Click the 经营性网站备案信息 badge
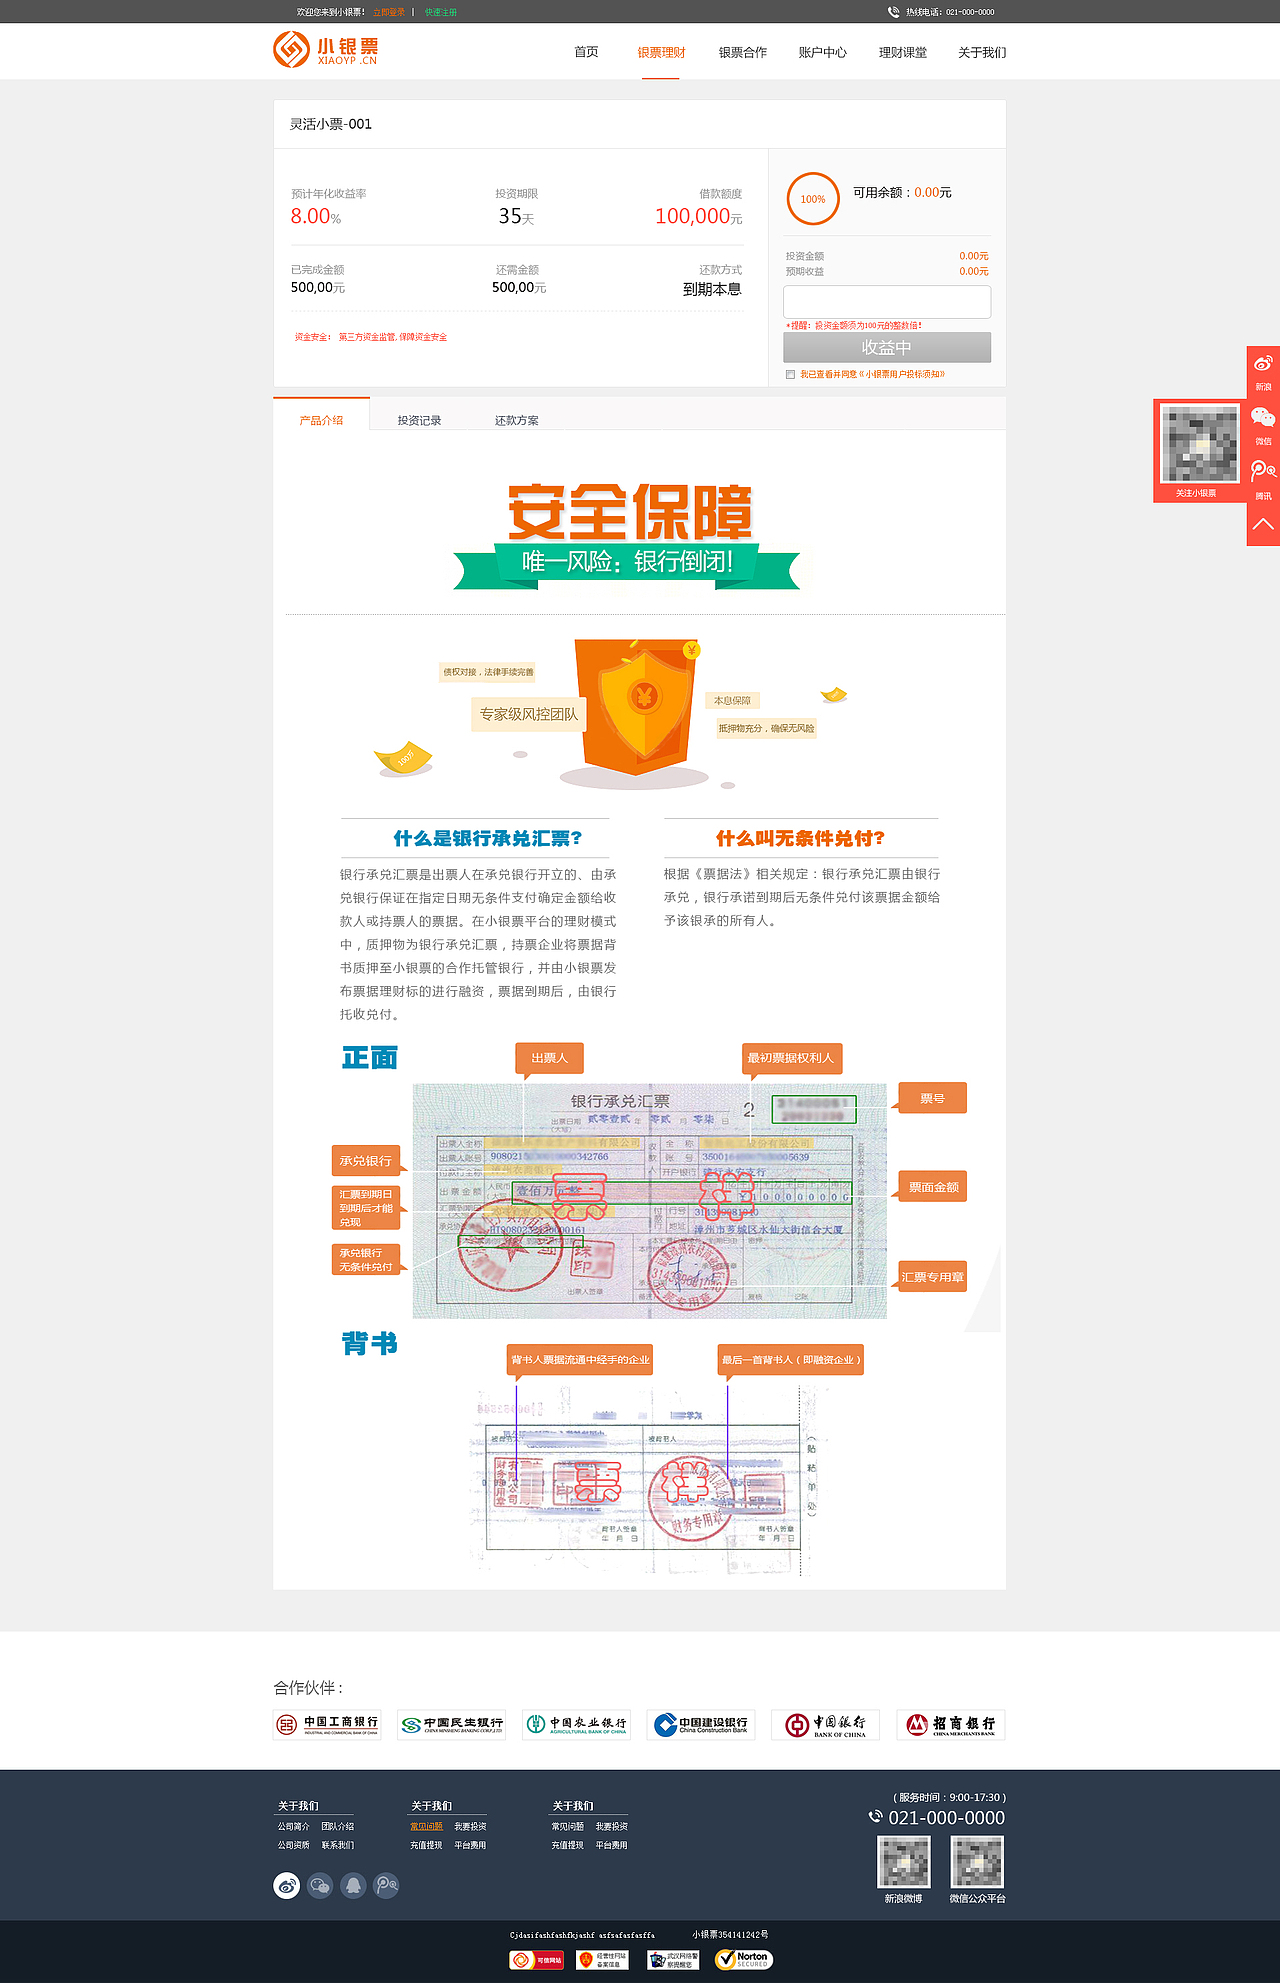The height and width of the screenshot is (1983, 1280). point(603,1960)
